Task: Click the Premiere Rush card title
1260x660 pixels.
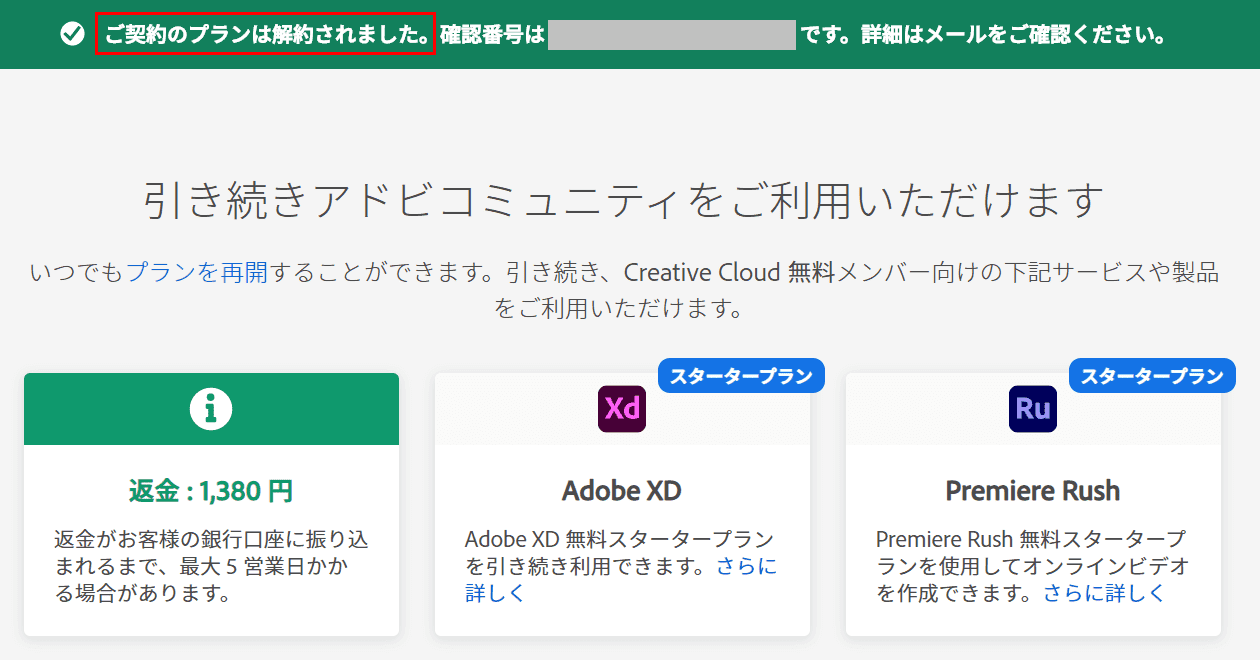Action: coord(1033,491)
